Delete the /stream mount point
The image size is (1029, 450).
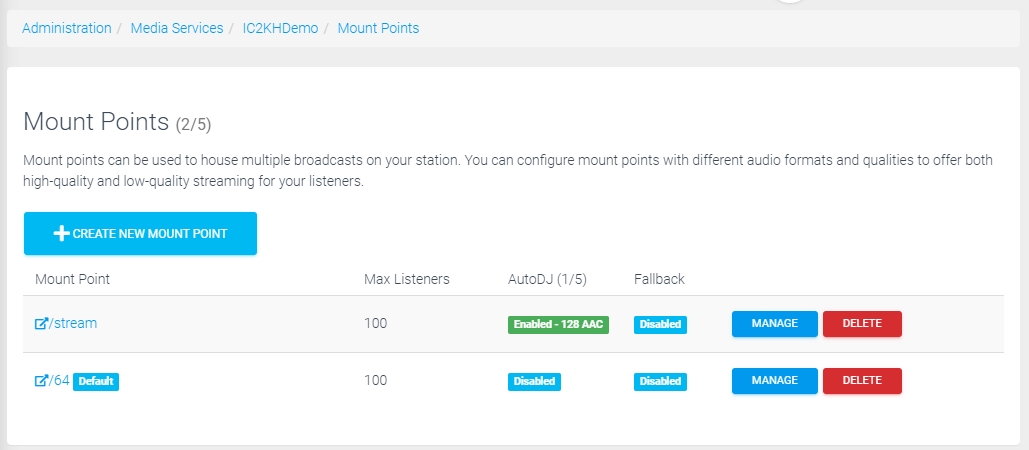tap(862, 324)
